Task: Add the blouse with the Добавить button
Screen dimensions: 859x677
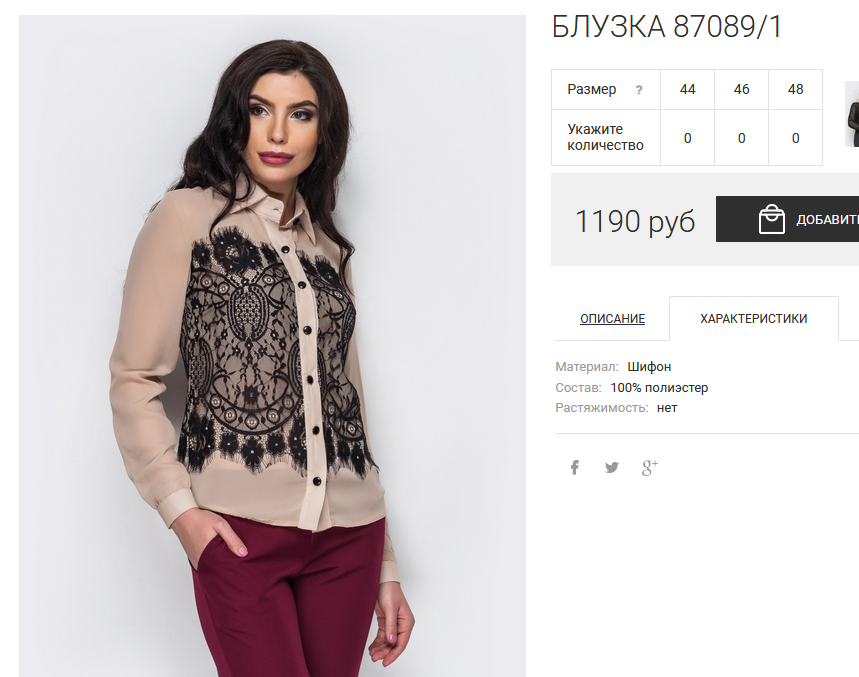Action: click(787, 219)
